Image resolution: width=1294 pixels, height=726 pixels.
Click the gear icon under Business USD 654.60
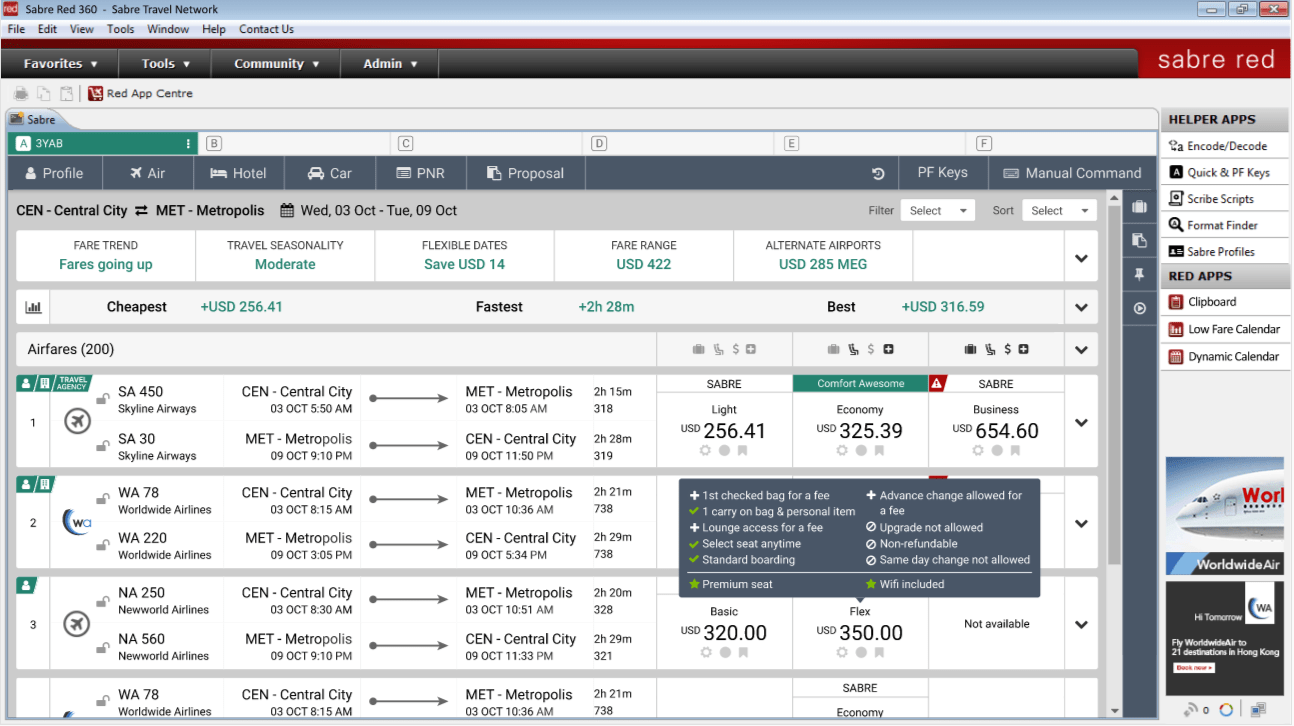pyautogui.click(x=978, y=450)
